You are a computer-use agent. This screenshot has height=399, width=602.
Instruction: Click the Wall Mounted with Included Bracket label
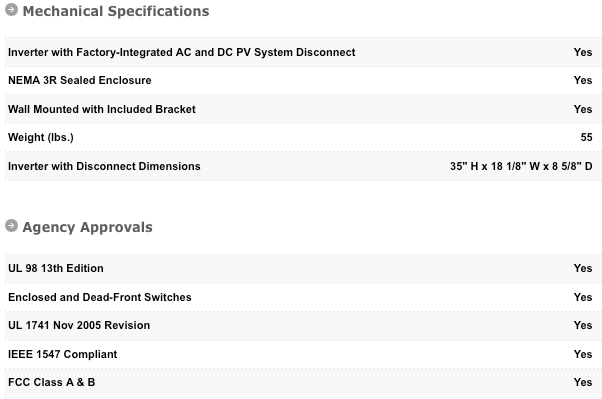pos(102,109)
